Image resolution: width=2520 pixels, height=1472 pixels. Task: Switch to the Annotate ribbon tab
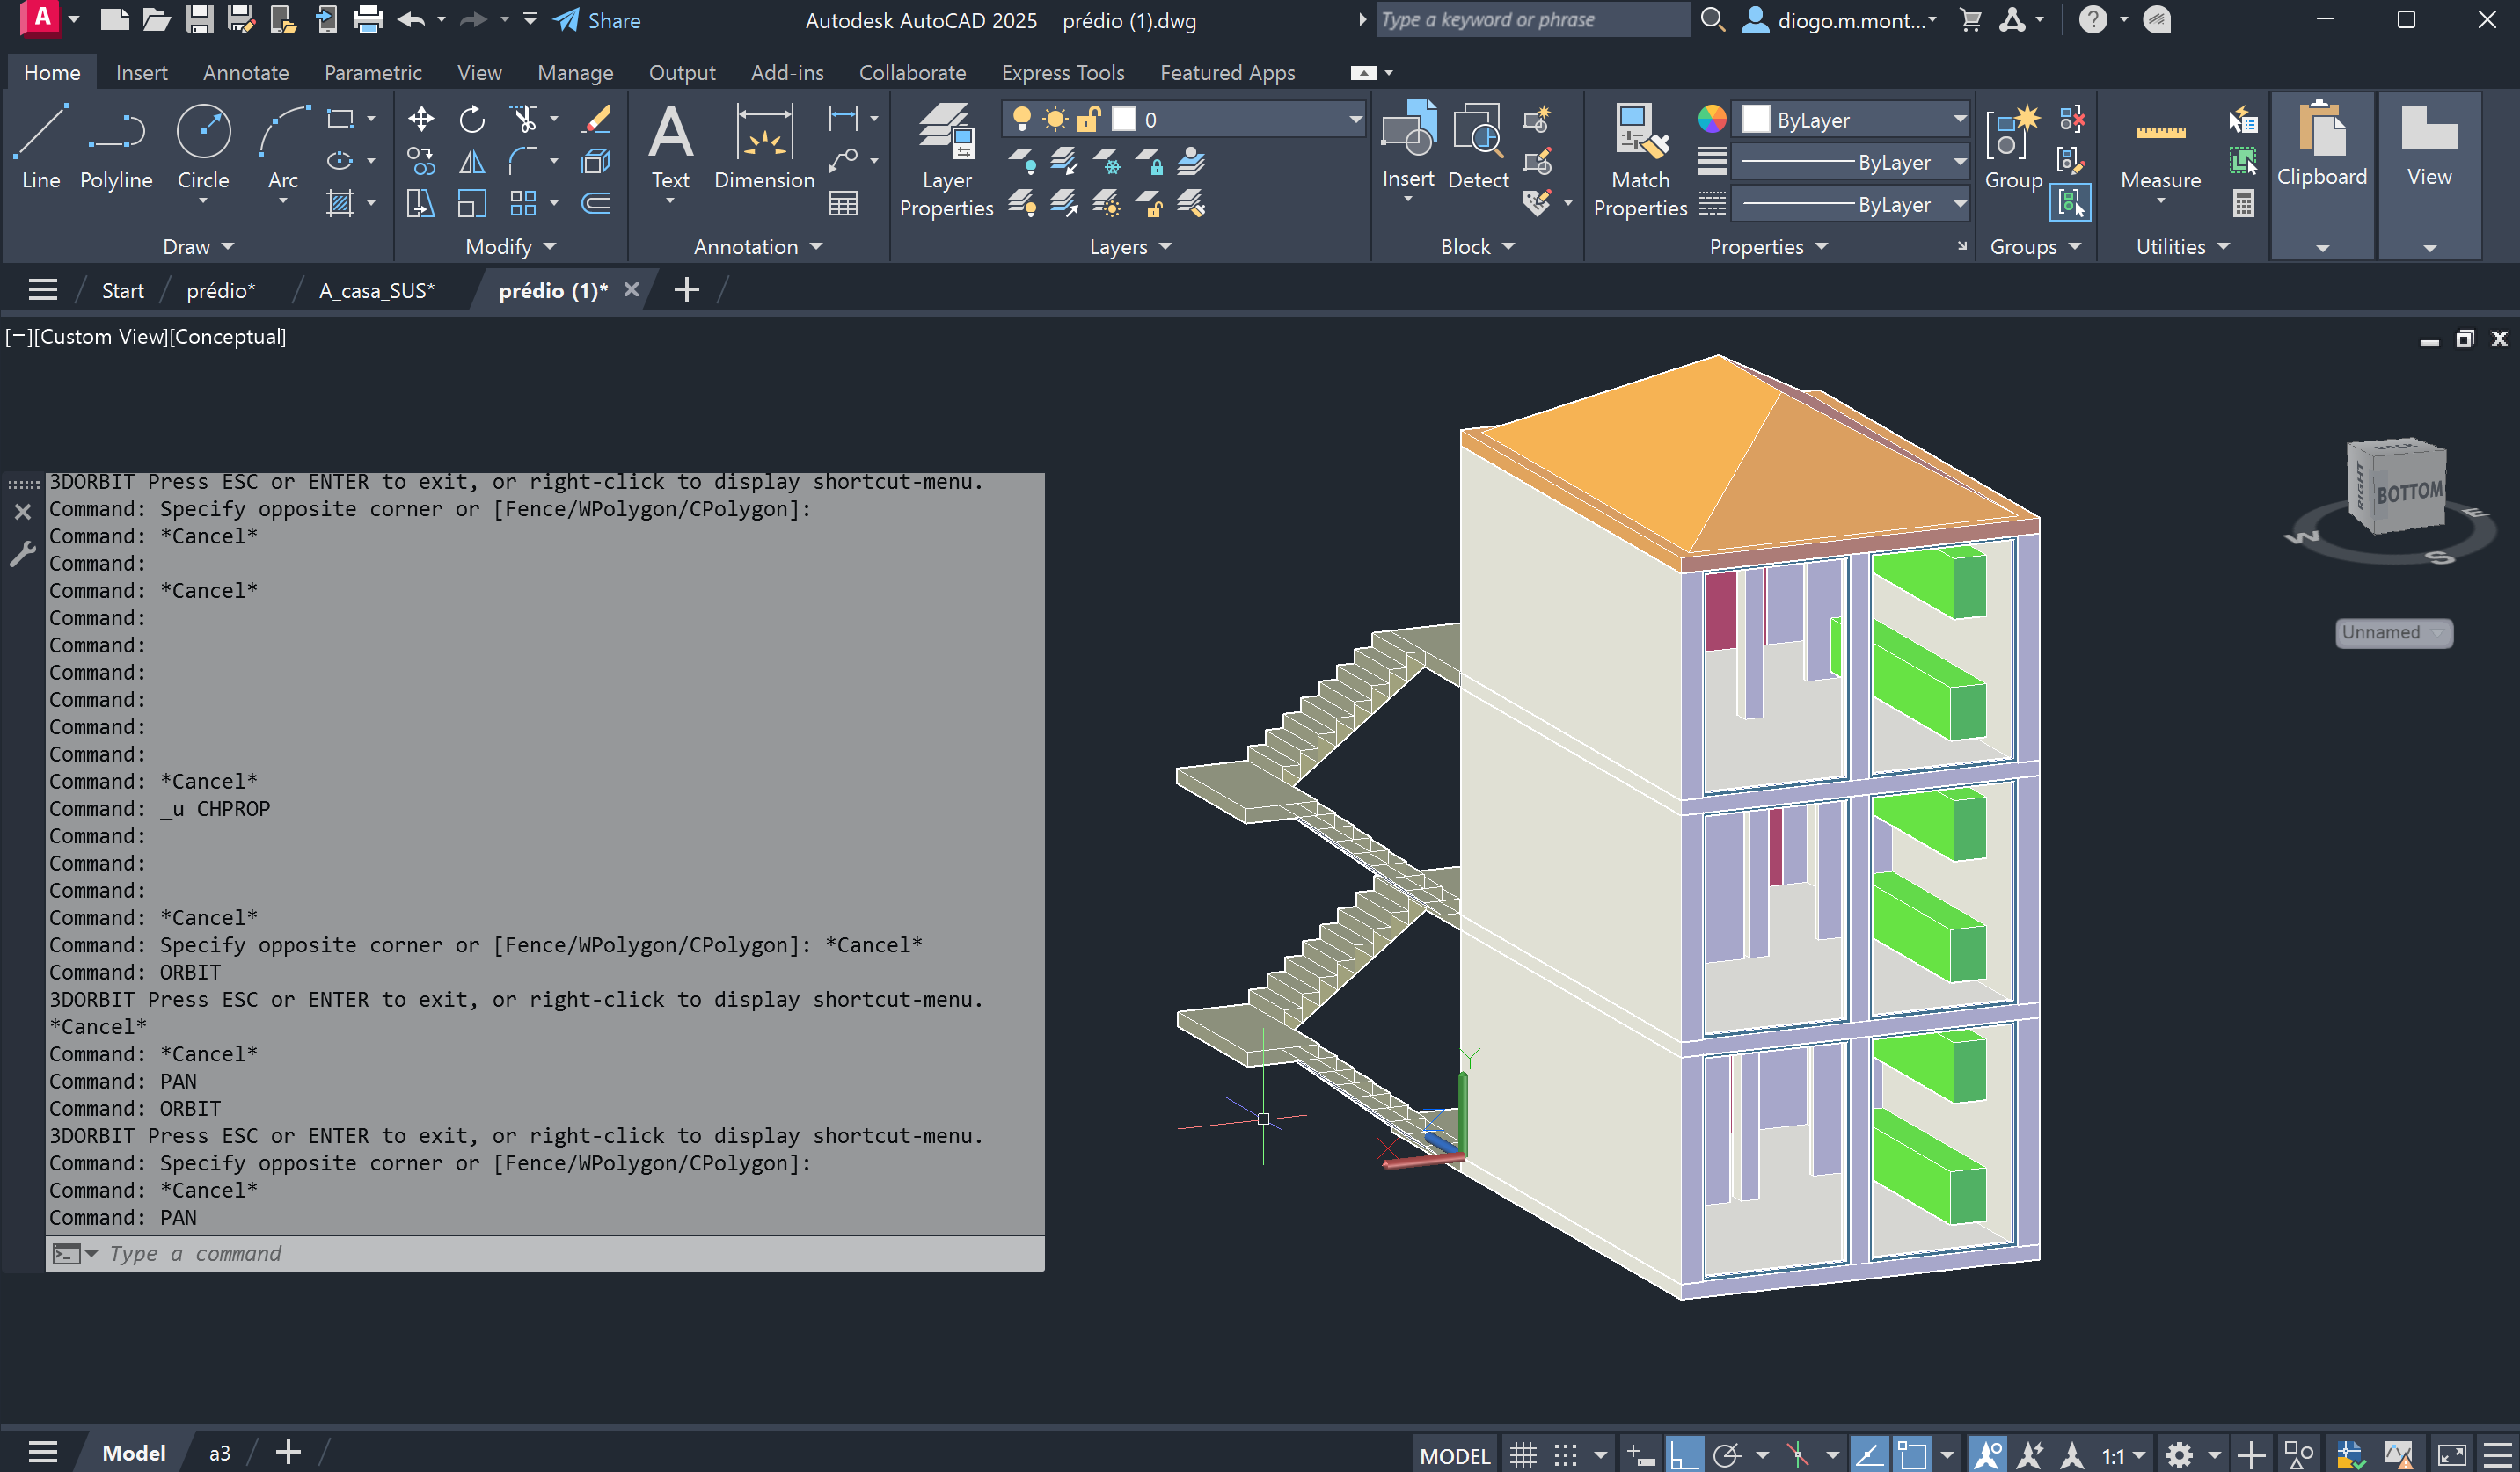246,73
